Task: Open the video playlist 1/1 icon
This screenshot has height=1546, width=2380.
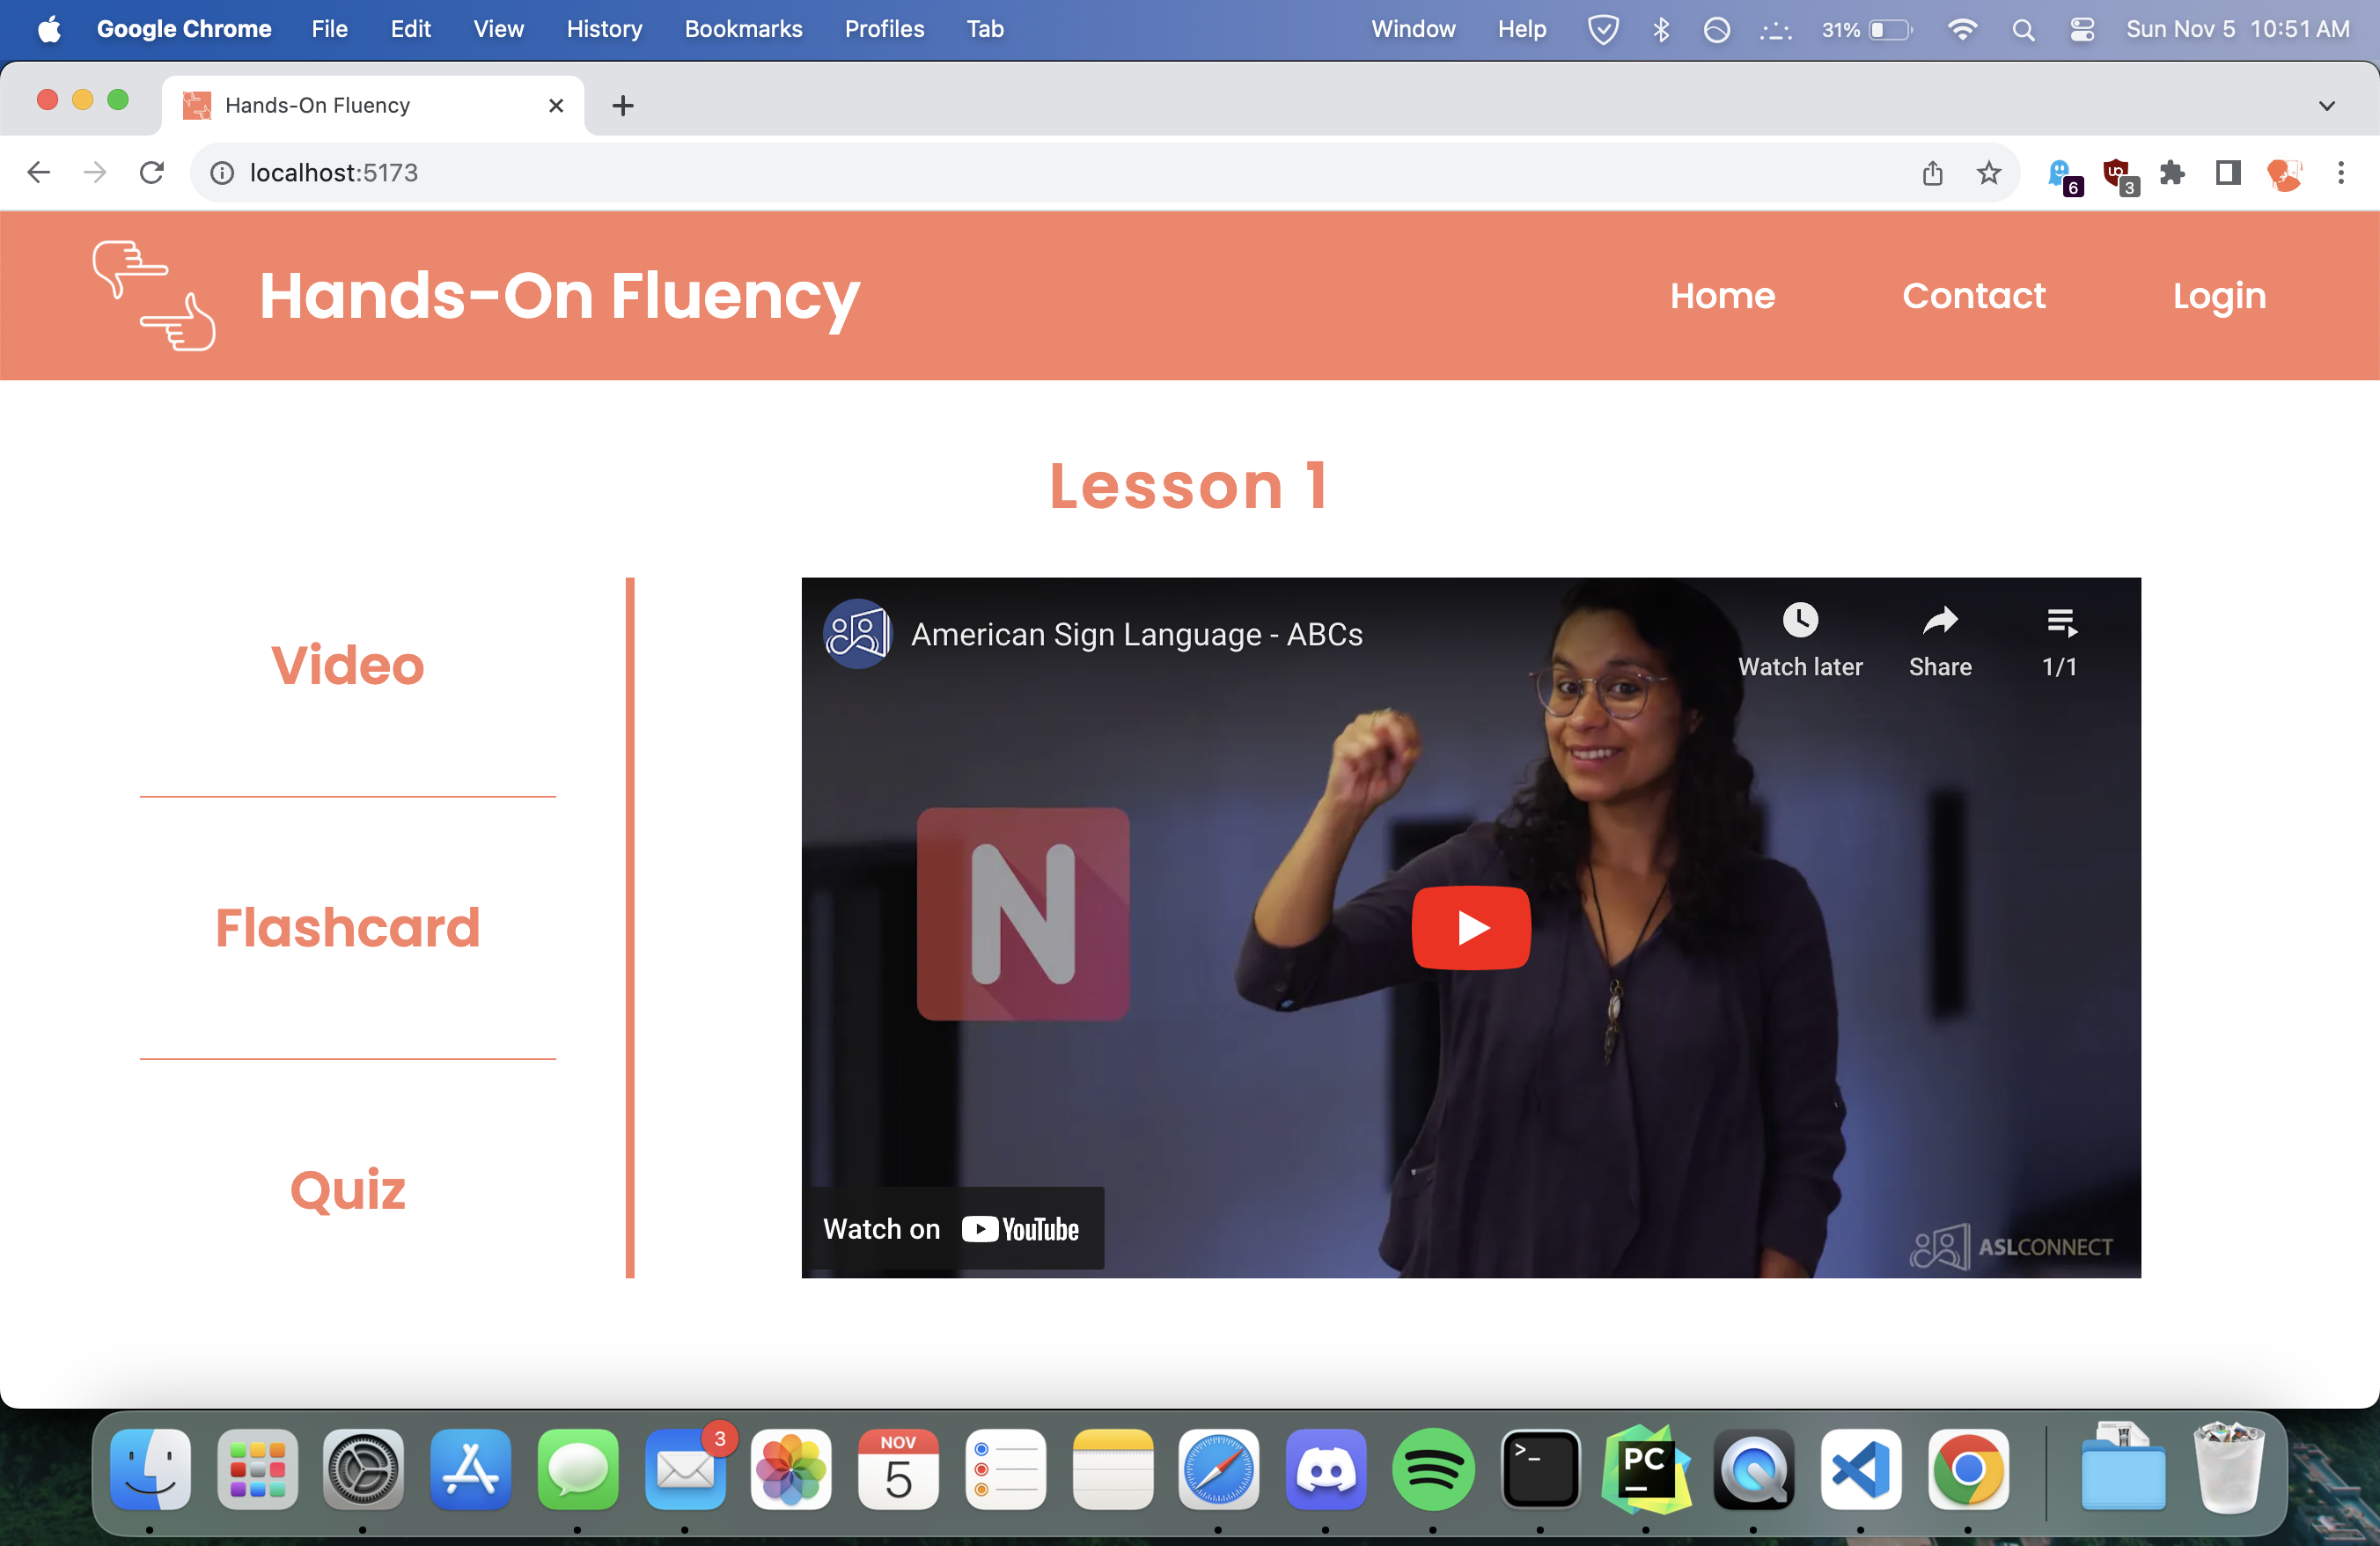Action: (x=2059, y=623)
